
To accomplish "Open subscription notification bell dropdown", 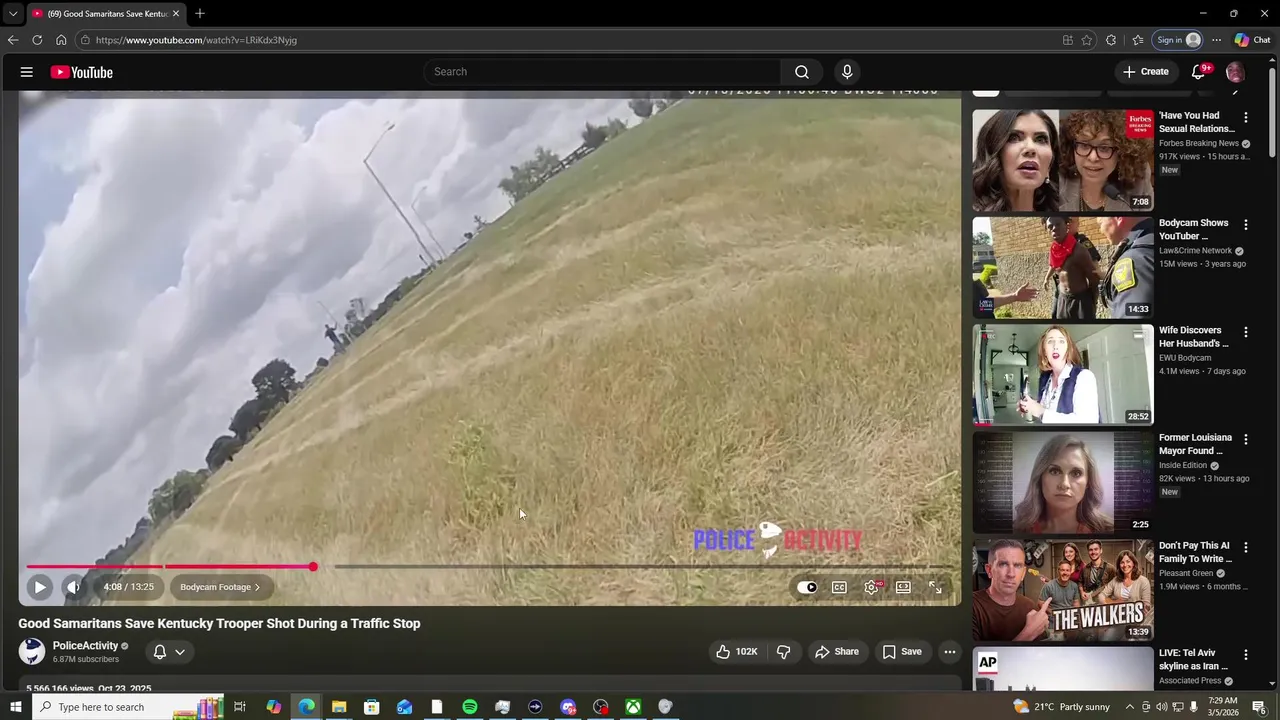I will tap(168, 652).
